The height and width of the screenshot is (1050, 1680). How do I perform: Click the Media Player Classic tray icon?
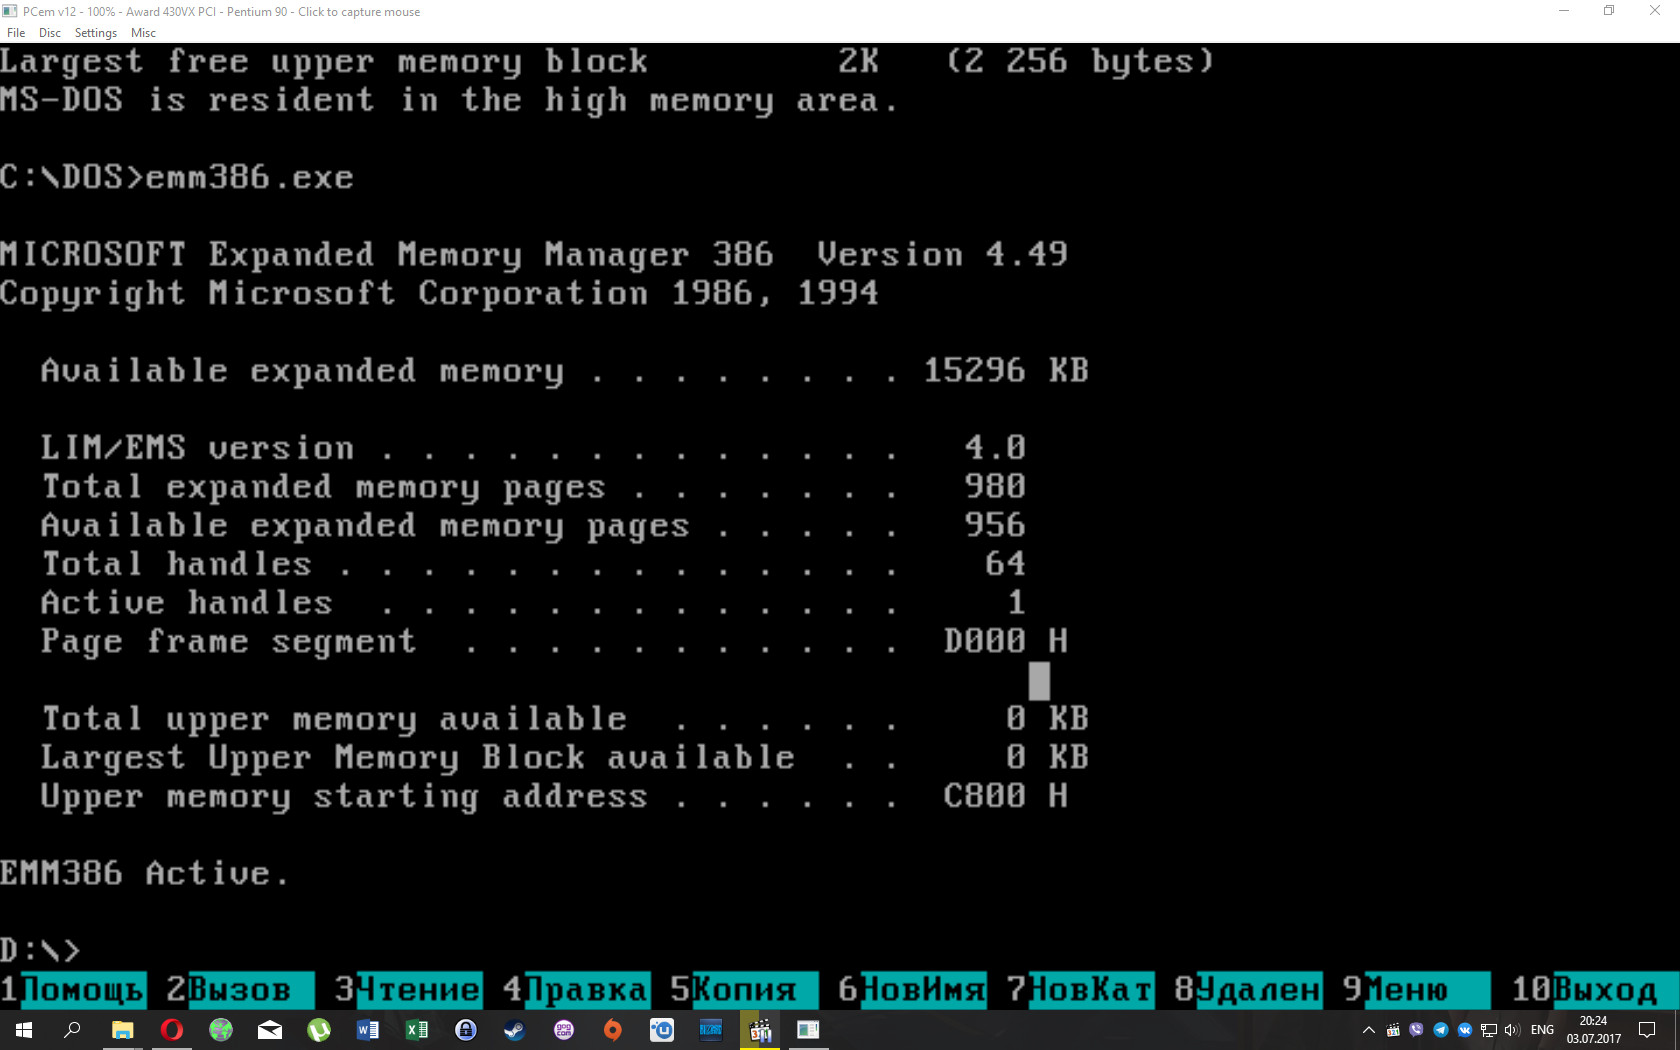coord(1393,1030)
